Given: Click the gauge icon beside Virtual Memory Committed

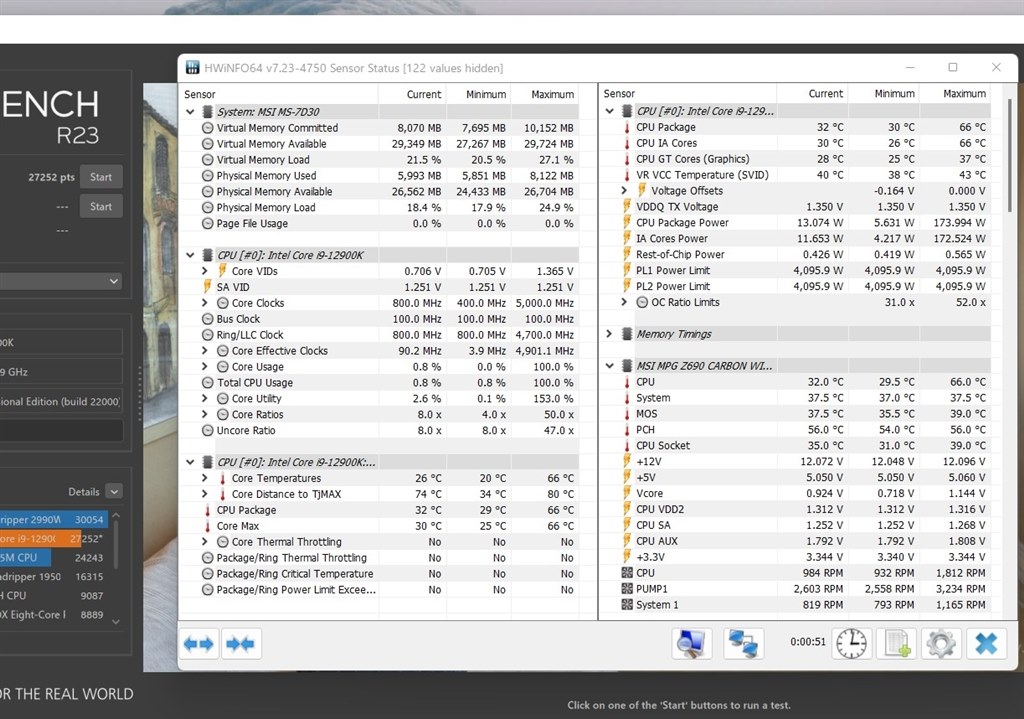Looking at the screenshot, I should [208, 128].
